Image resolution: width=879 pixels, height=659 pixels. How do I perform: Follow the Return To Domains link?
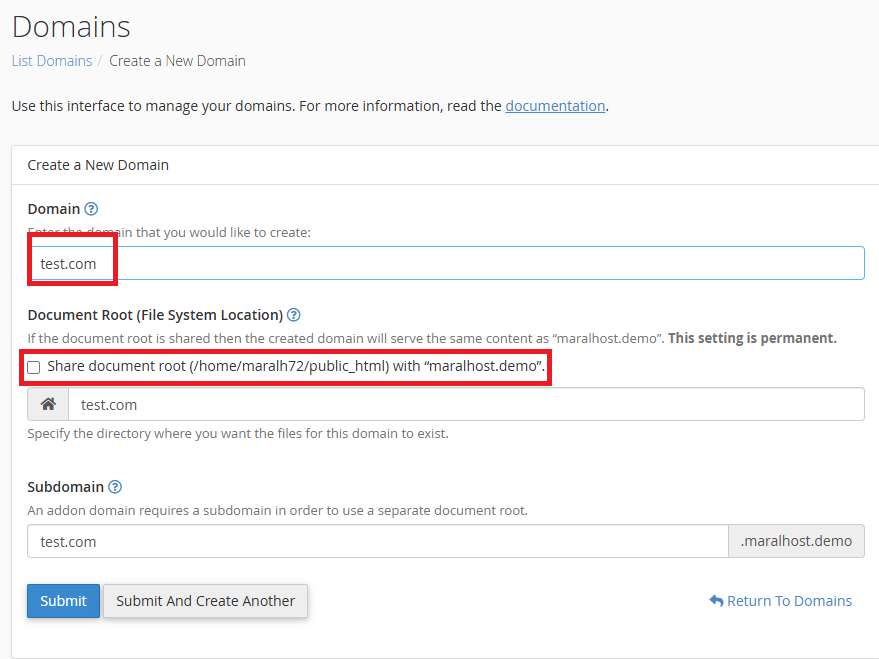789,601
